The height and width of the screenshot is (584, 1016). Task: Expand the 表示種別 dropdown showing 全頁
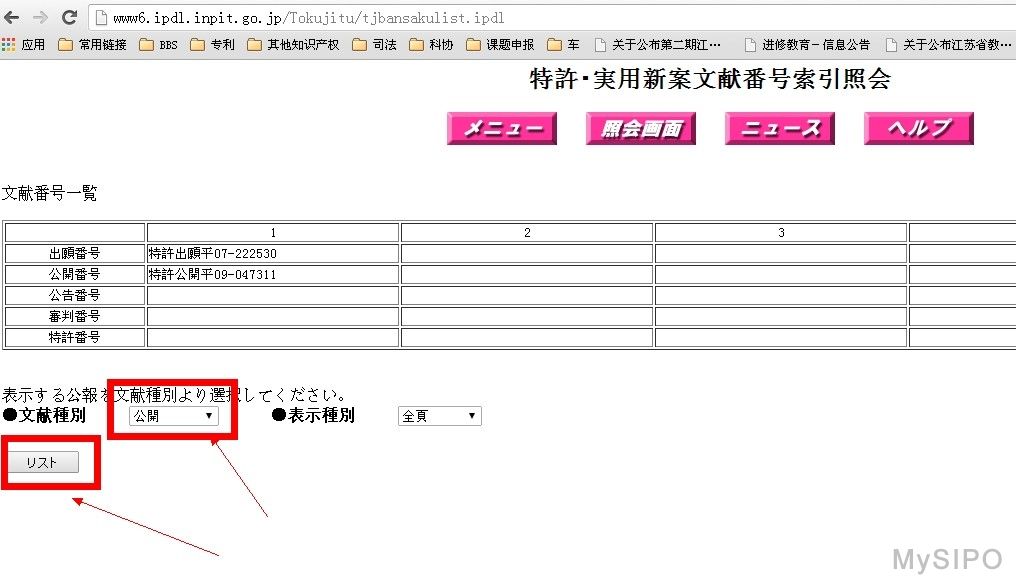click(439, 416)
